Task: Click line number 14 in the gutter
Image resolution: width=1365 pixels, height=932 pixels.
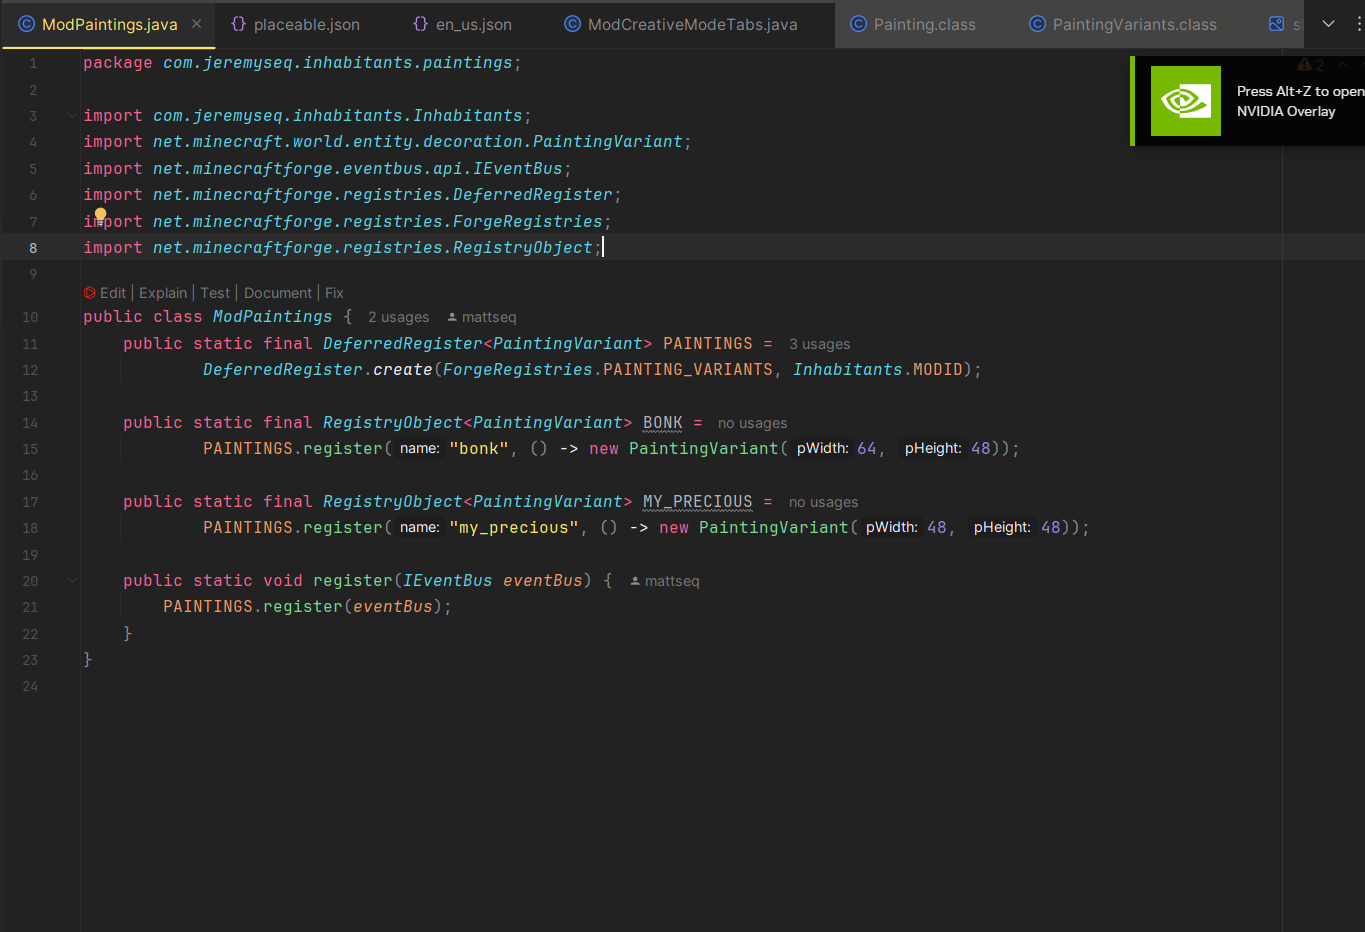Action: (x=30, y=423)
